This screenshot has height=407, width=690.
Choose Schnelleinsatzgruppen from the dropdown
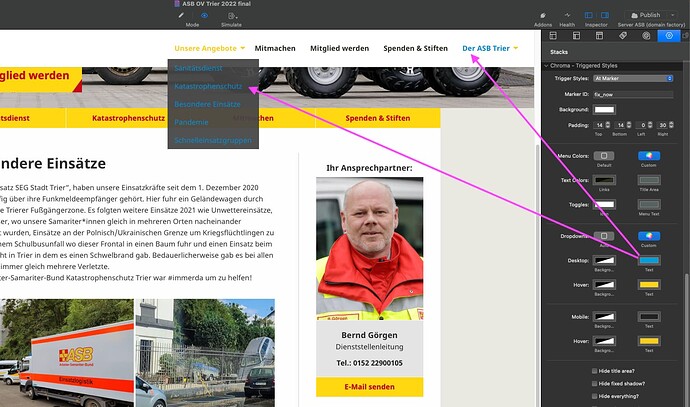213,140
